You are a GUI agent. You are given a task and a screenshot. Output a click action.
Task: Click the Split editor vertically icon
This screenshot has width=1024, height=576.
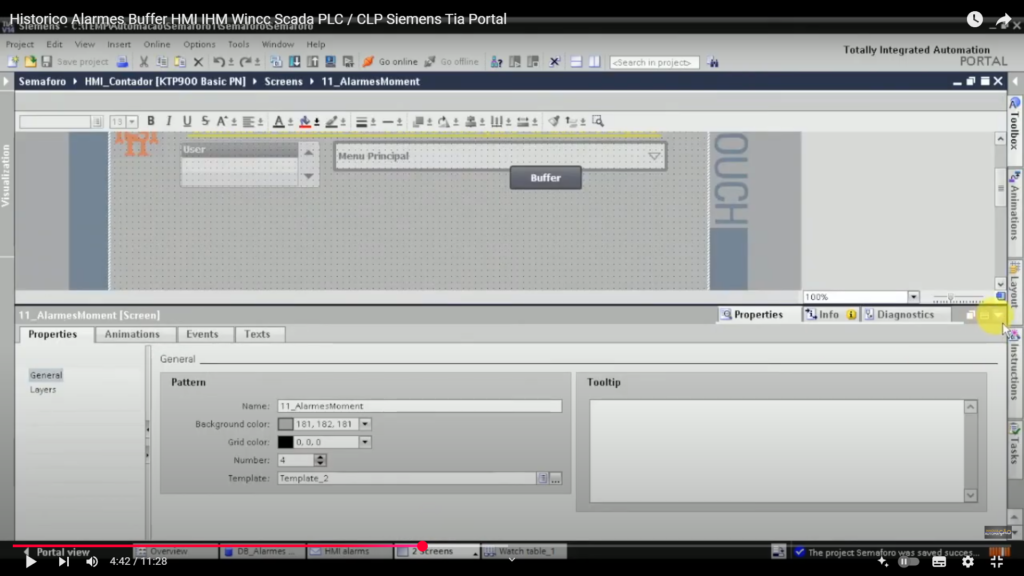point(594,62)
